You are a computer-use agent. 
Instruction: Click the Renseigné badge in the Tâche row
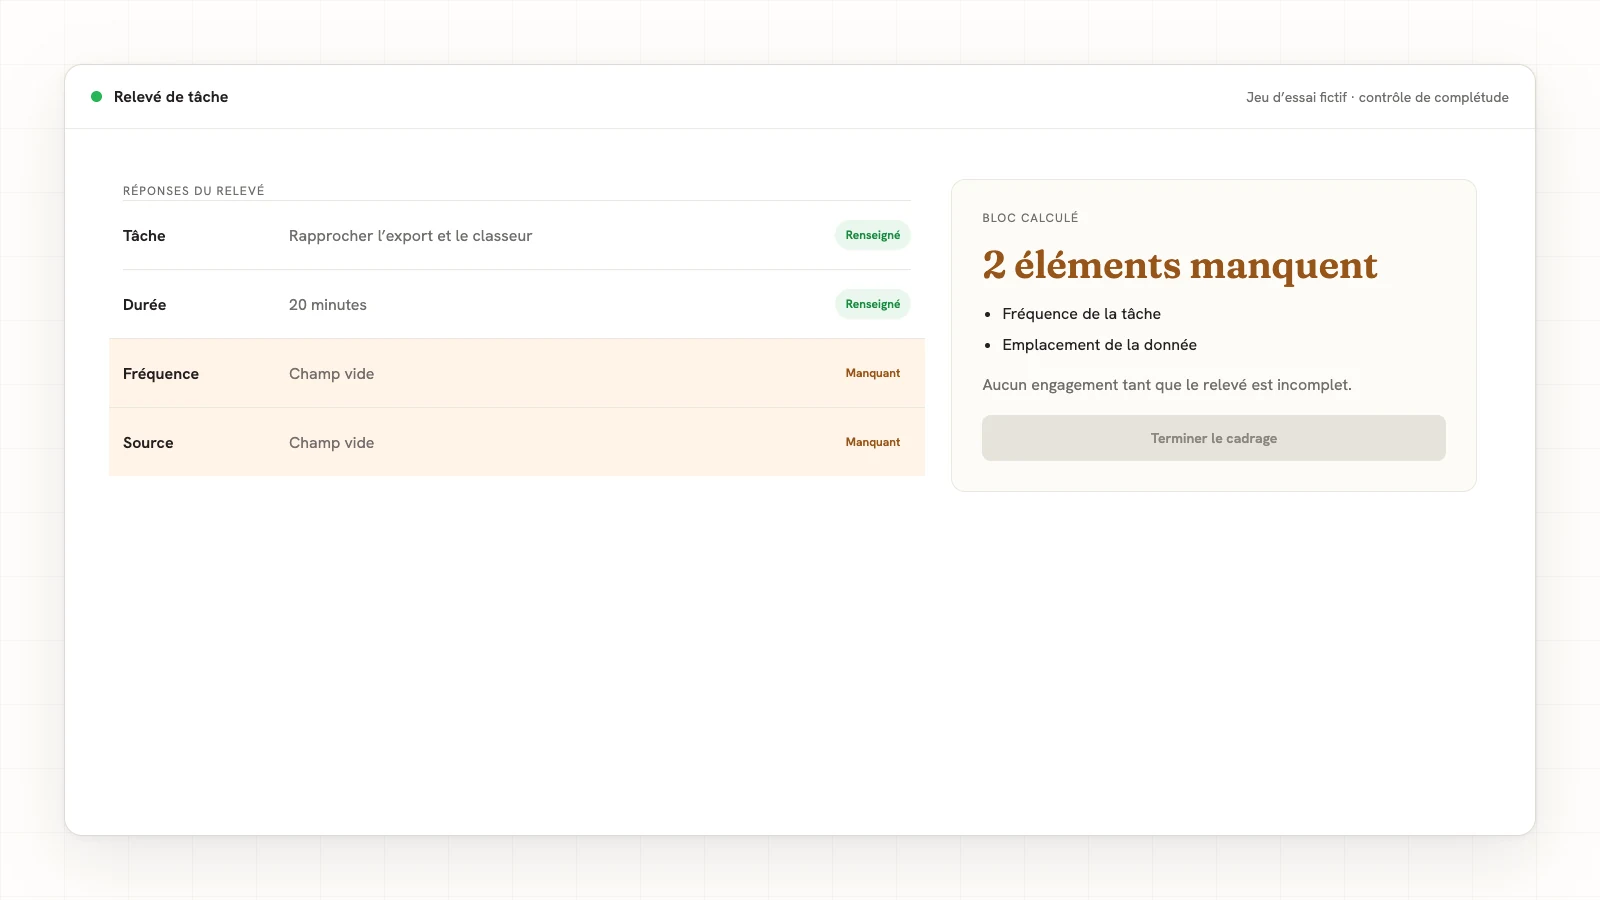coord(873,235)
